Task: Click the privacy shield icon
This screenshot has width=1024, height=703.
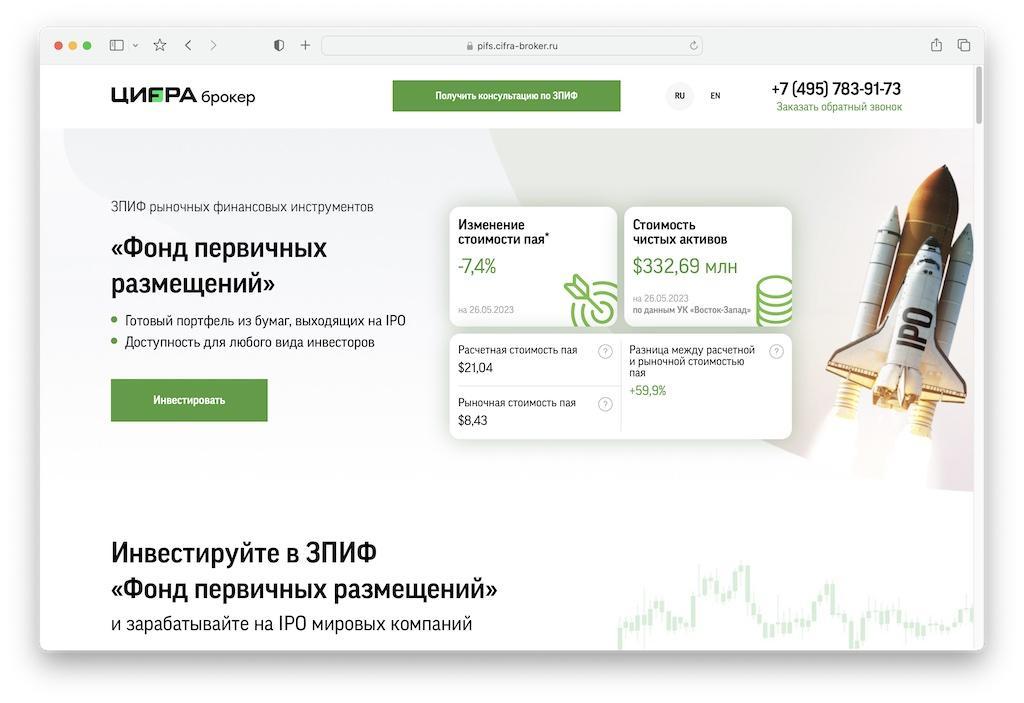Action: coord(279,45)
